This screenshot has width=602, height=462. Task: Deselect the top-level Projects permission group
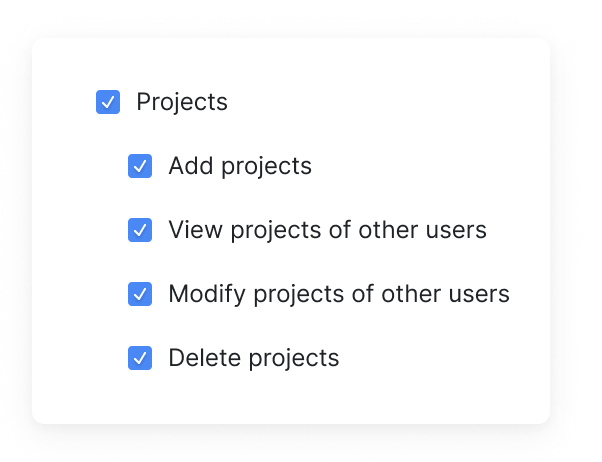[108, 102]
